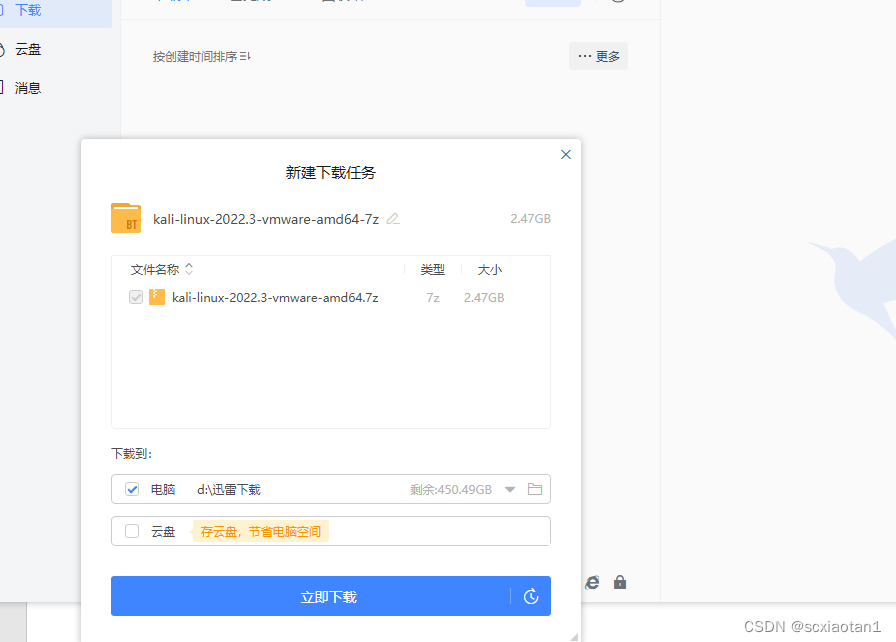Click the scheduled download clock icon
The width and height of the screenshot is (896, 642).
531,596
